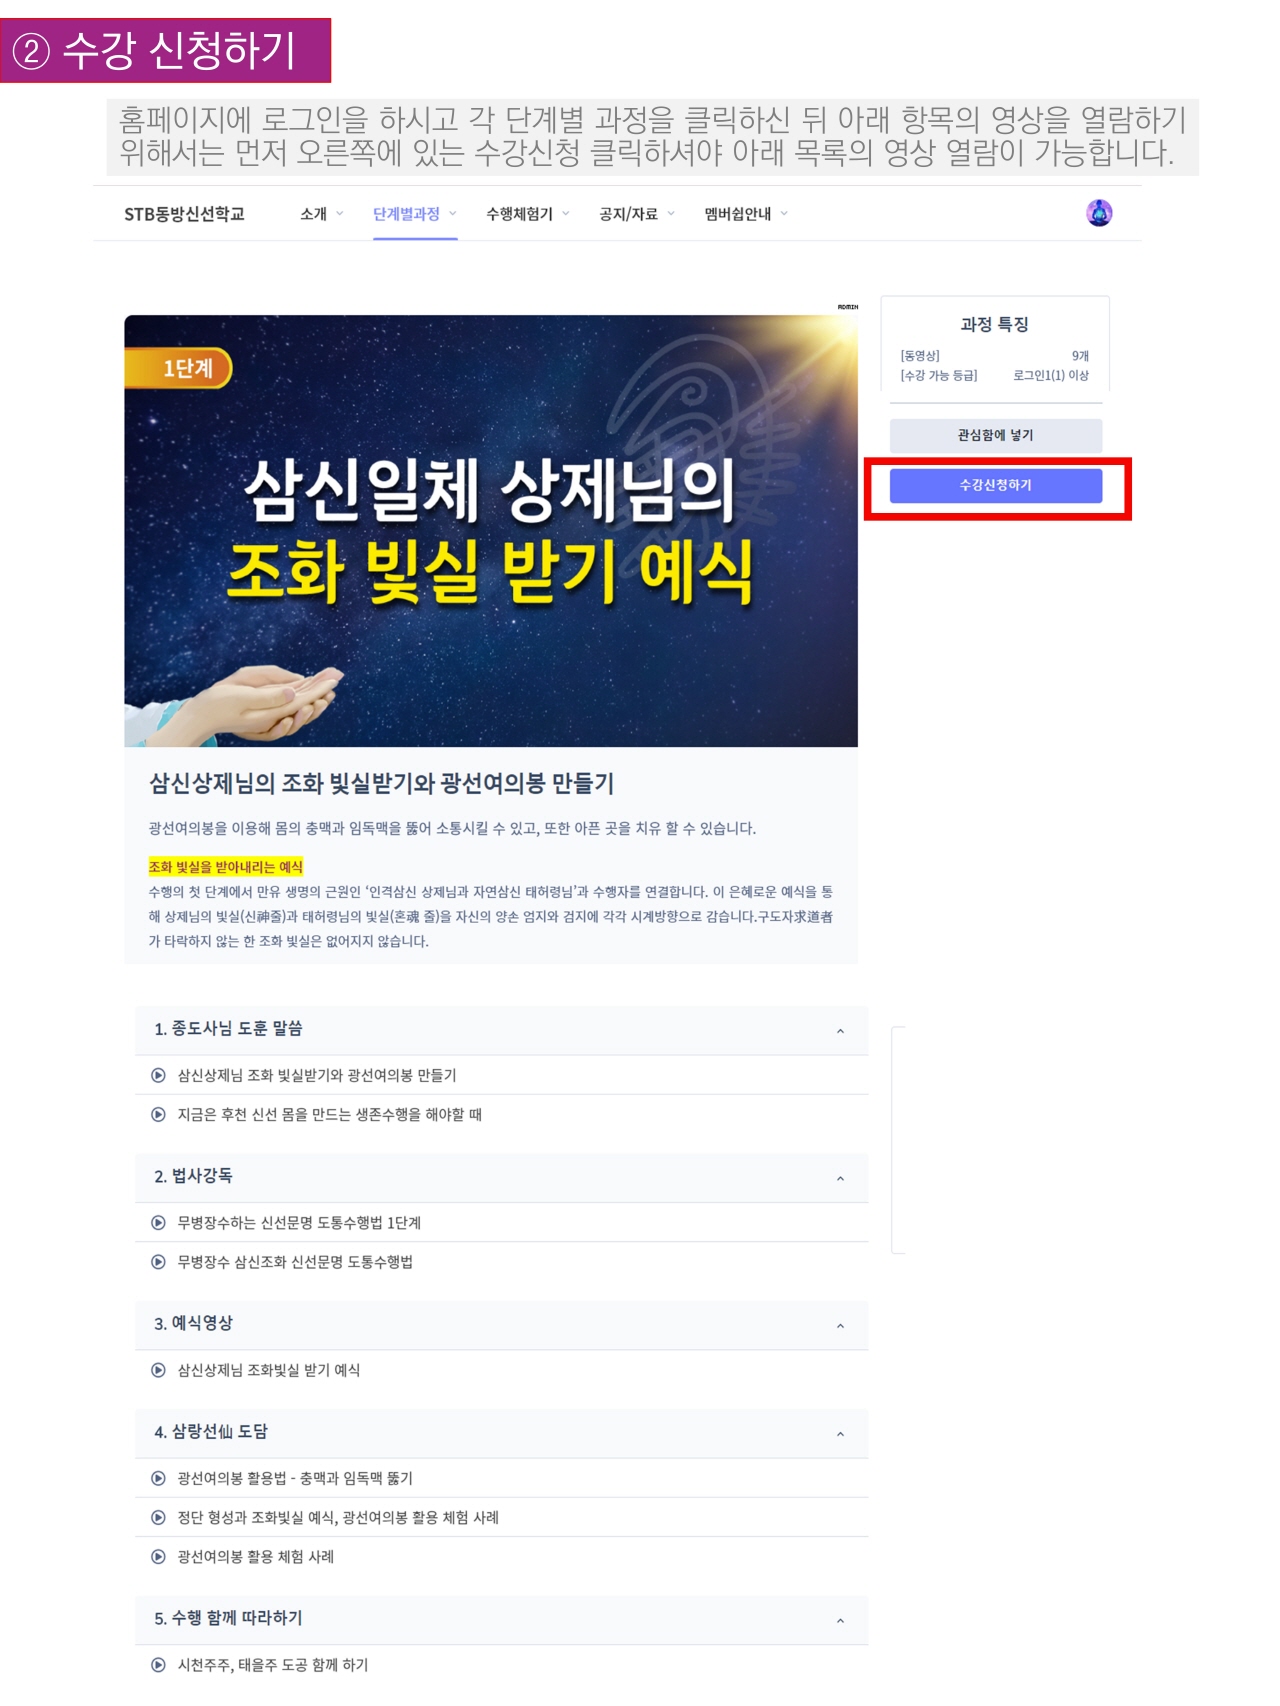Image resolution: width=1280 pixels, height=1706 pixels.
Task: Open the 단계별과정 menu tab
Action: pyautogui.click(x=415, y=214)
